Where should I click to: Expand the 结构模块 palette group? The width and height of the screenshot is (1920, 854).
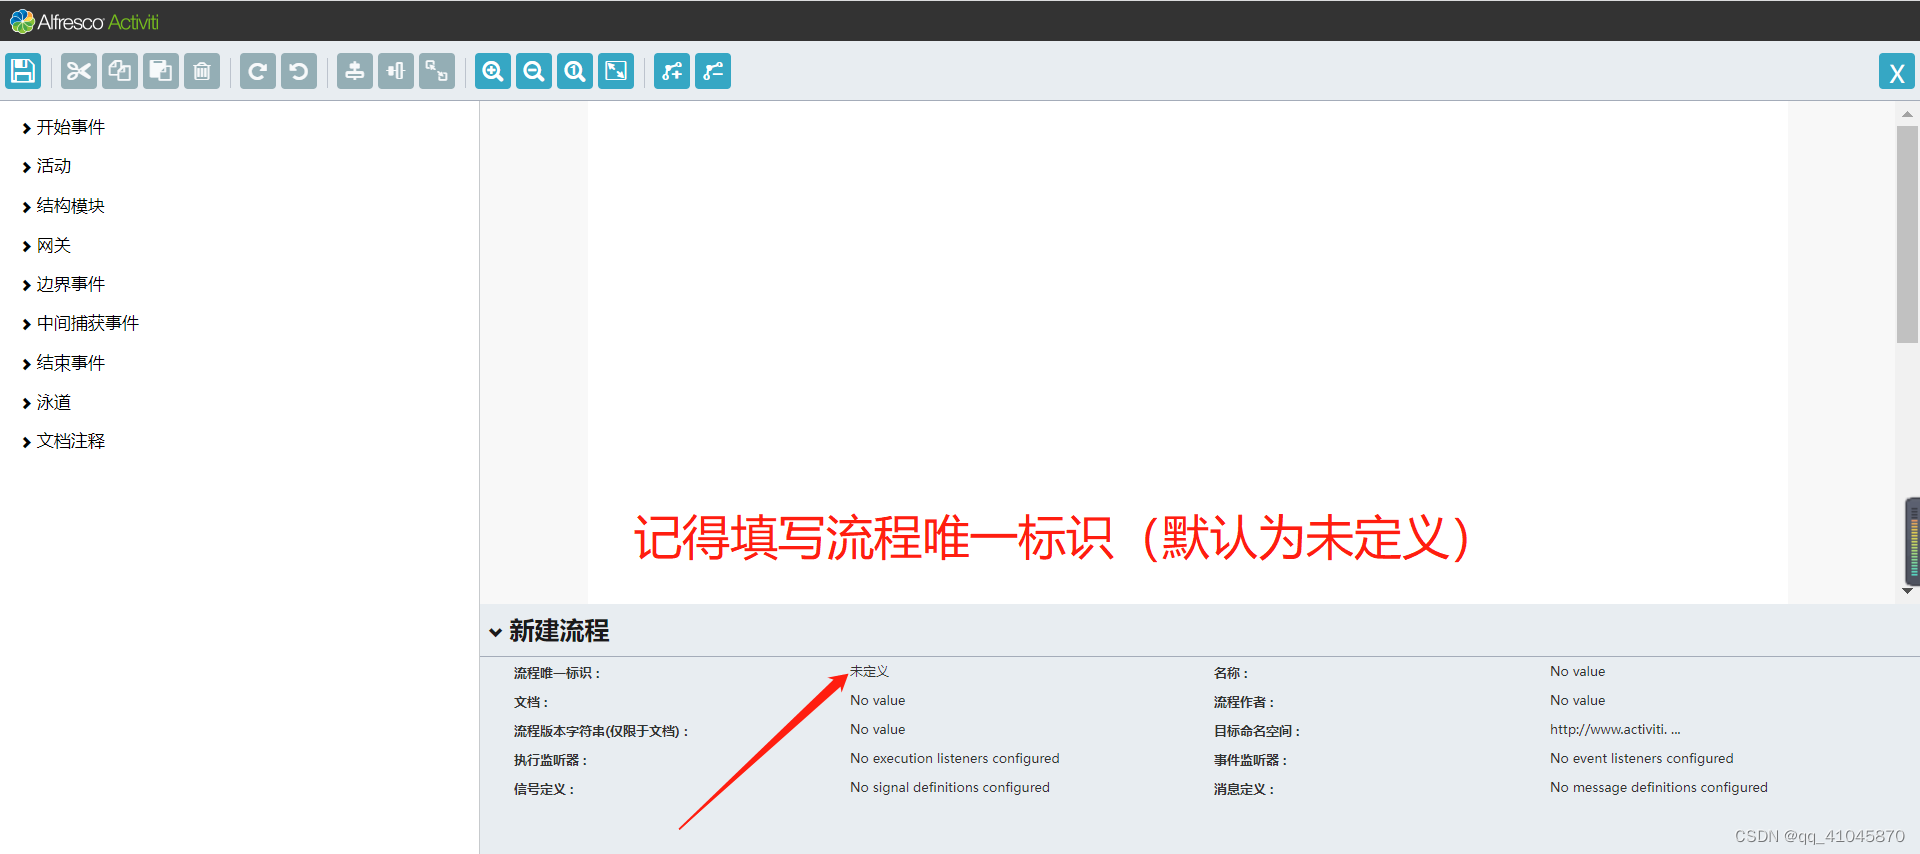(x=63, y=206)
